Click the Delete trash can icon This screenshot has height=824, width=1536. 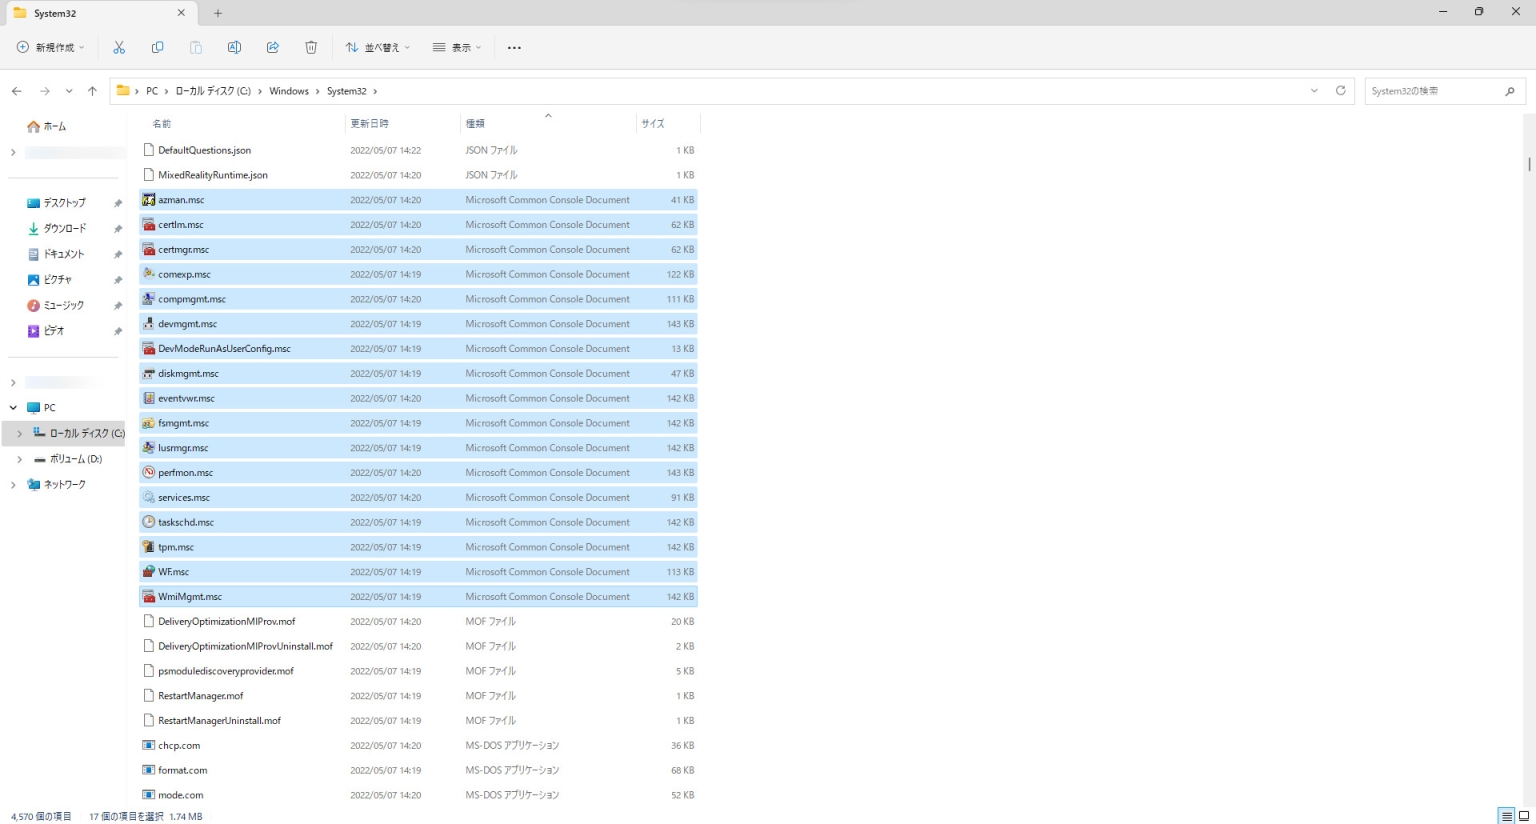311,47
